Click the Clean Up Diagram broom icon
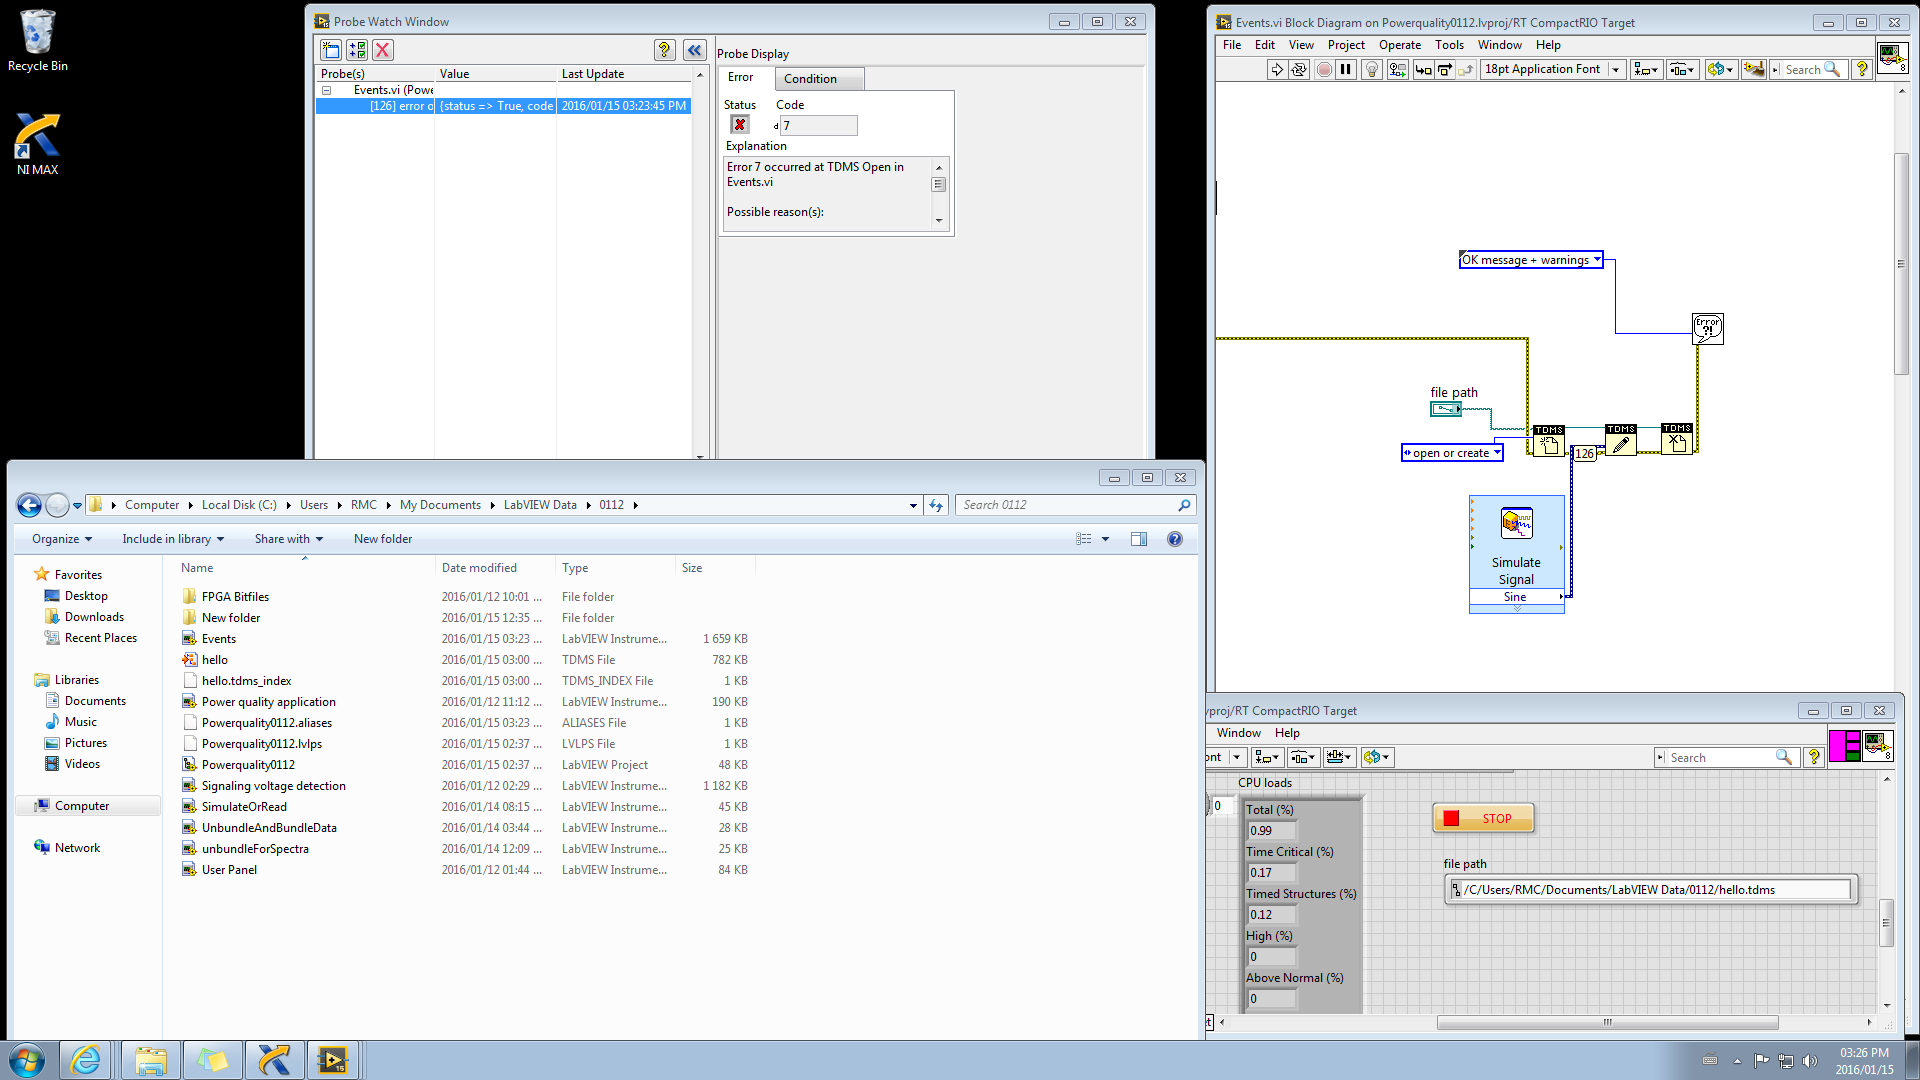The height and width of the screenshot is (1080, 1920). pyautogui.click(x=1753, y=69)
